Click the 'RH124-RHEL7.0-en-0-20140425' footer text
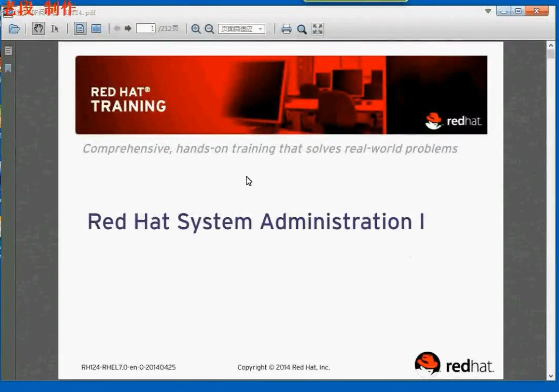The height and width of the screenshot is (392, 559). (128, 367)
